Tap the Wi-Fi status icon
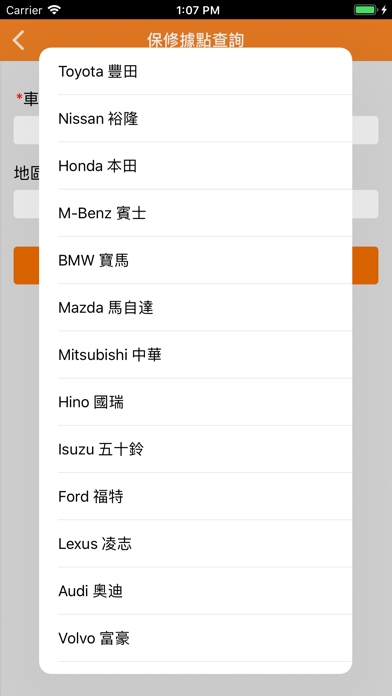 point(54,10)
